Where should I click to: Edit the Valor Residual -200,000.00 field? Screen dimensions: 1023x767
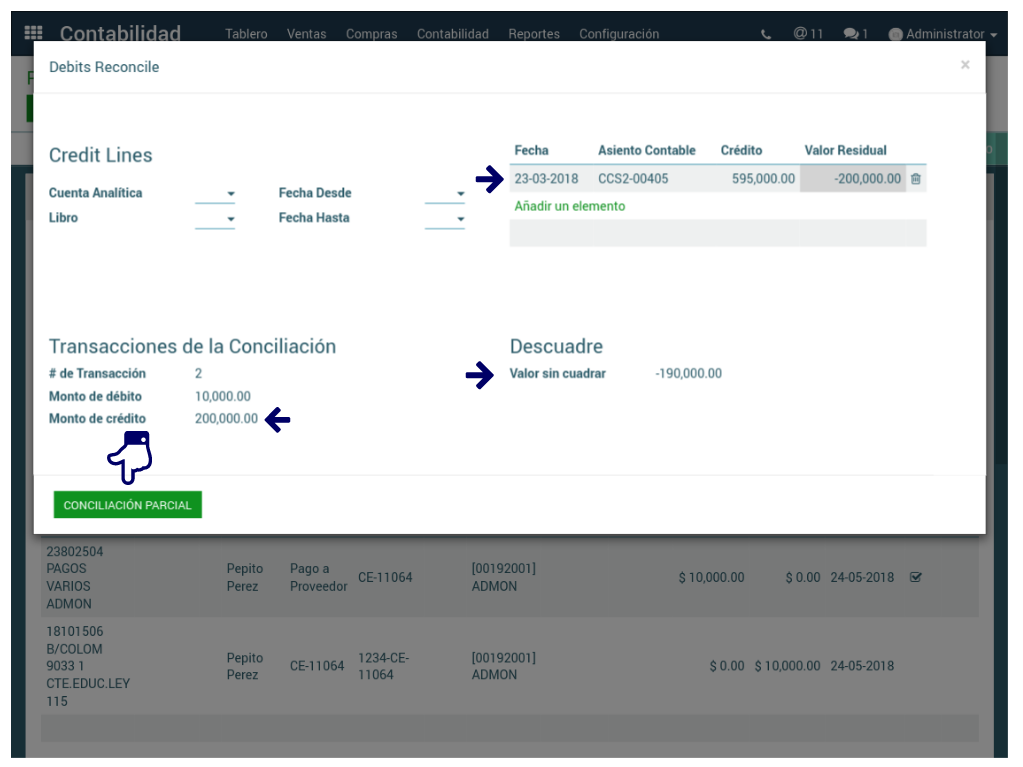852,179
